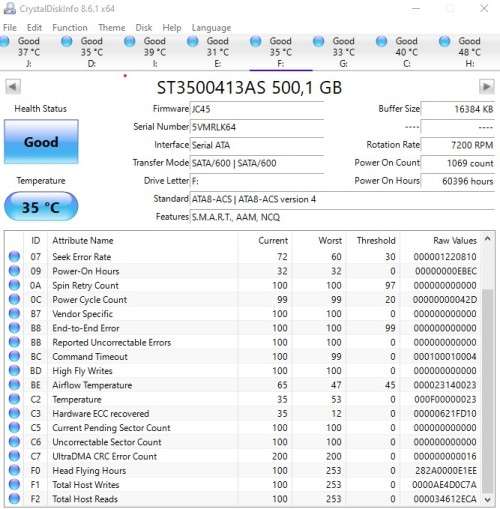Screen dimensions: 500x509
Task: Click the Power On Hours value
Action: tap(458, 181)
